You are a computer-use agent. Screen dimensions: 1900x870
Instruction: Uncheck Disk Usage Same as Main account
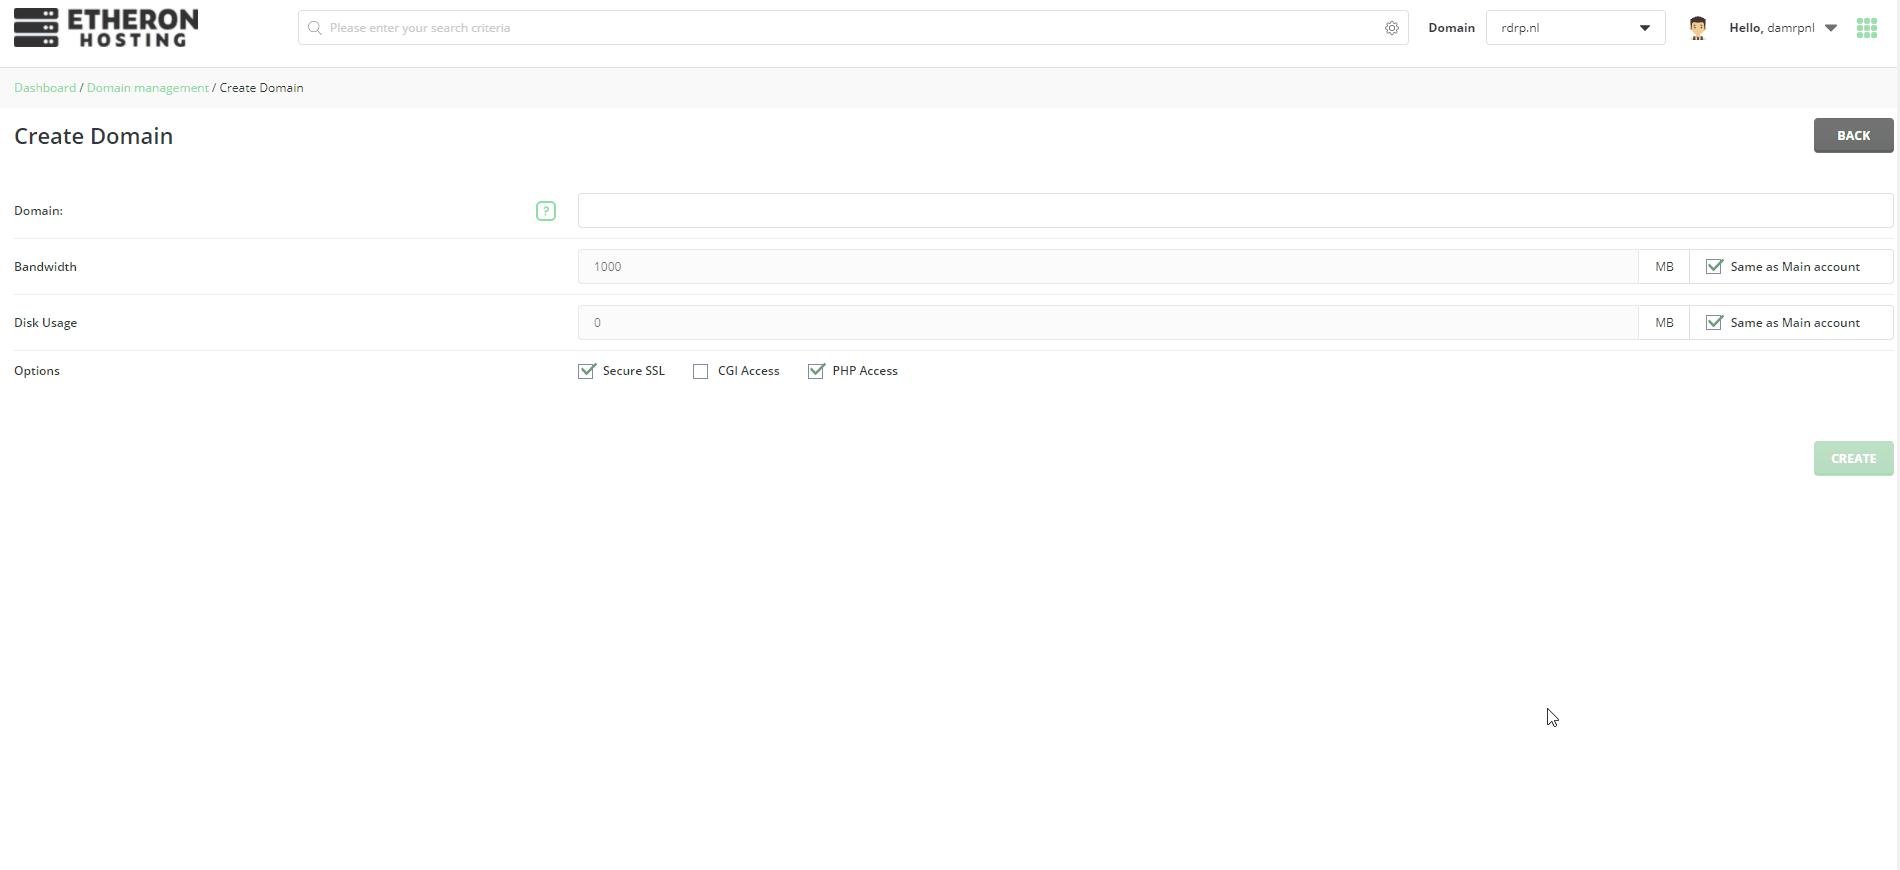click(1714, 323)
